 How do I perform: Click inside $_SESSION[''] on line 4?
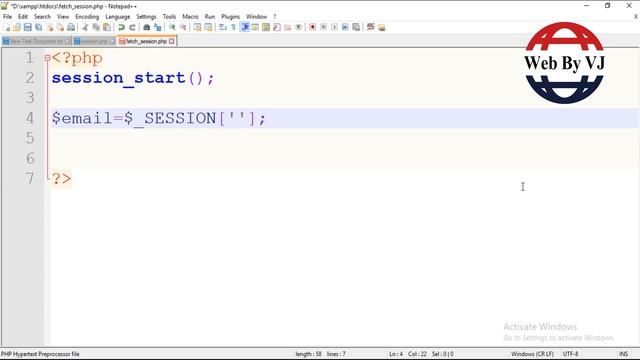click(196, 118)
